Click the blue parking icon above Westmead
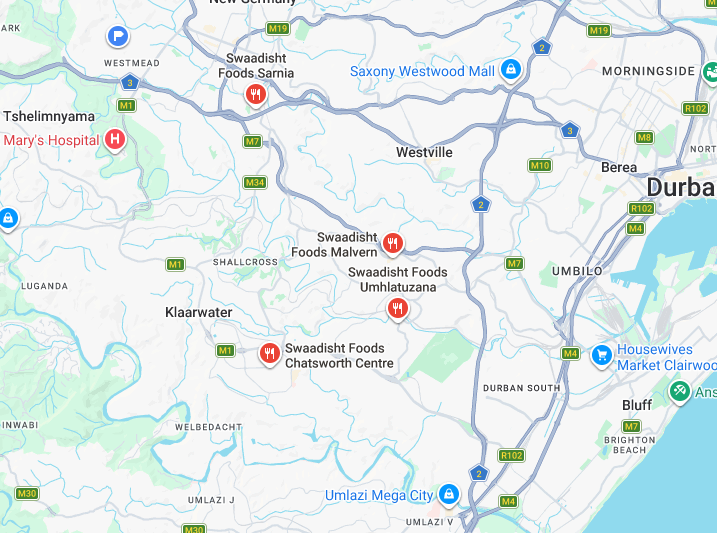This screenshot has height=533, width=717. click(x=118, y=36)
